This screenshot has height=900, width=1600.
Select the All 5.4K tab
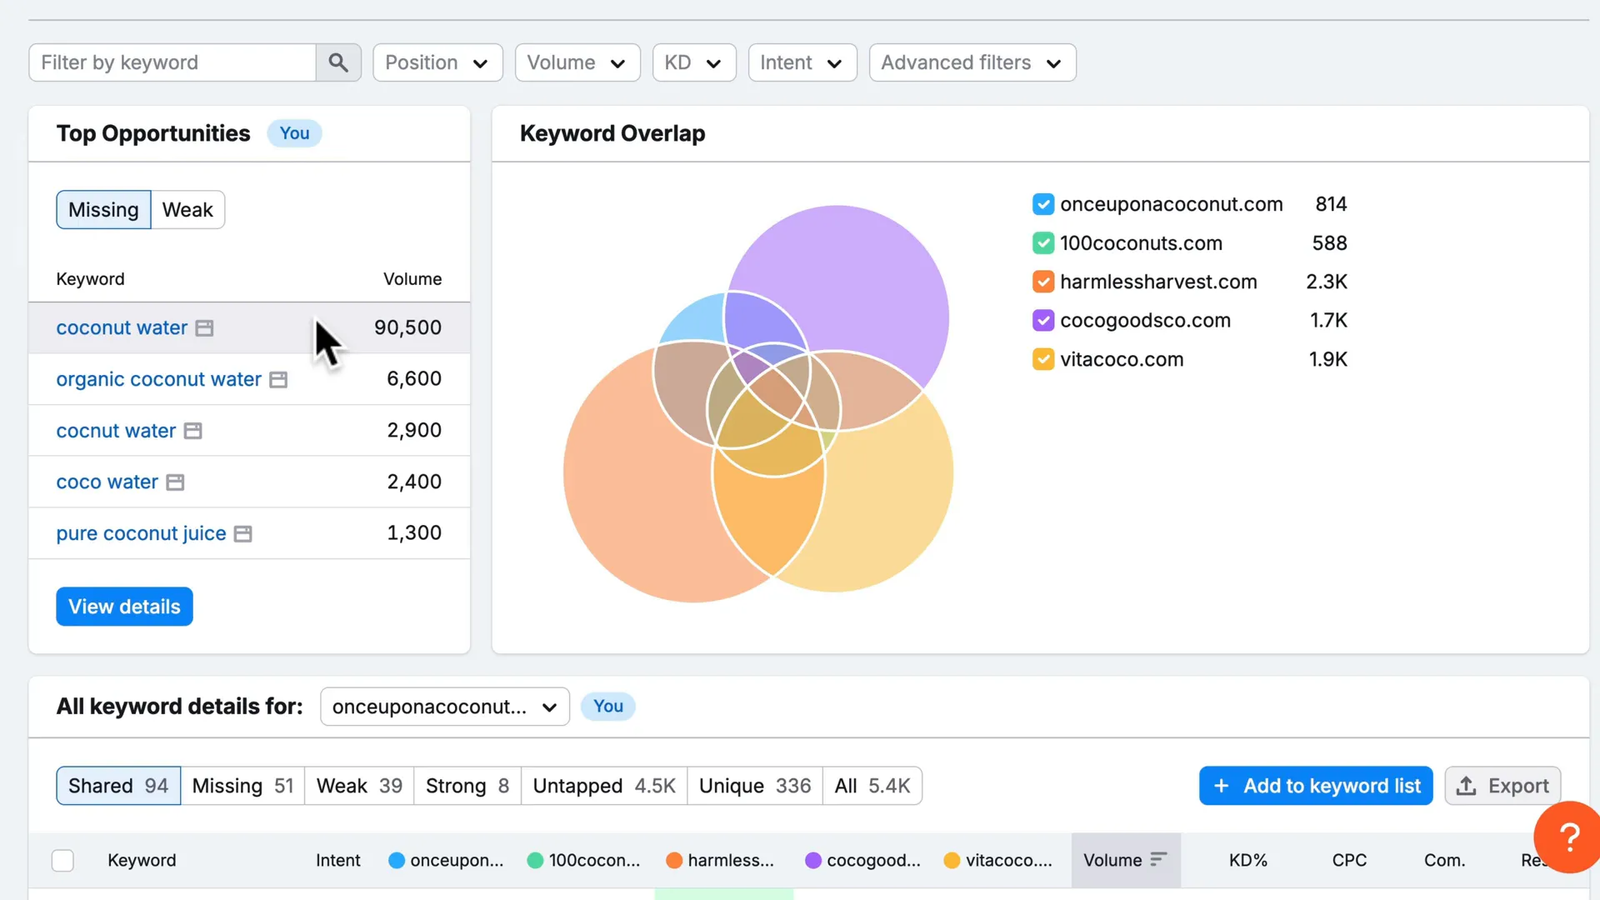coord(872,786)
